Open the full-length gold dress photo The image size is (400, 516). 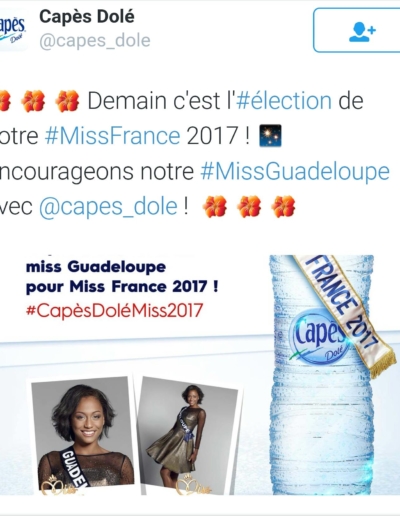[189, 437]
